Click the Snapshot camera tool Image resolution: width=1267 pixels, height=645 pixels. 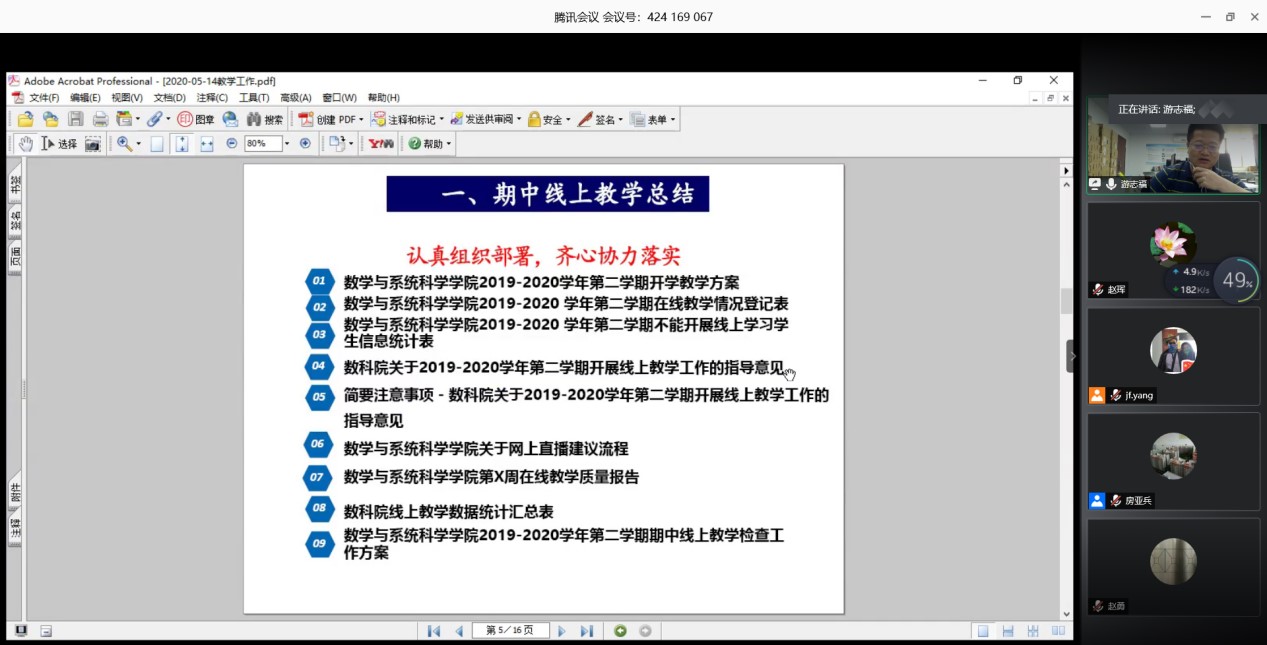click(92, 144)
